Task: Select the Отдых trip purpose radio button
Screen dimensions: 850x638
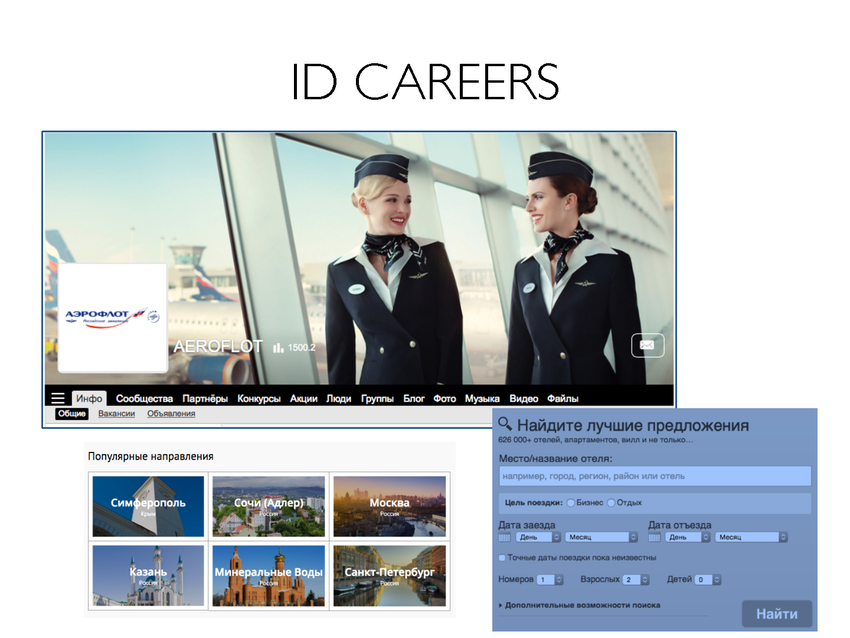Action: 611,503
